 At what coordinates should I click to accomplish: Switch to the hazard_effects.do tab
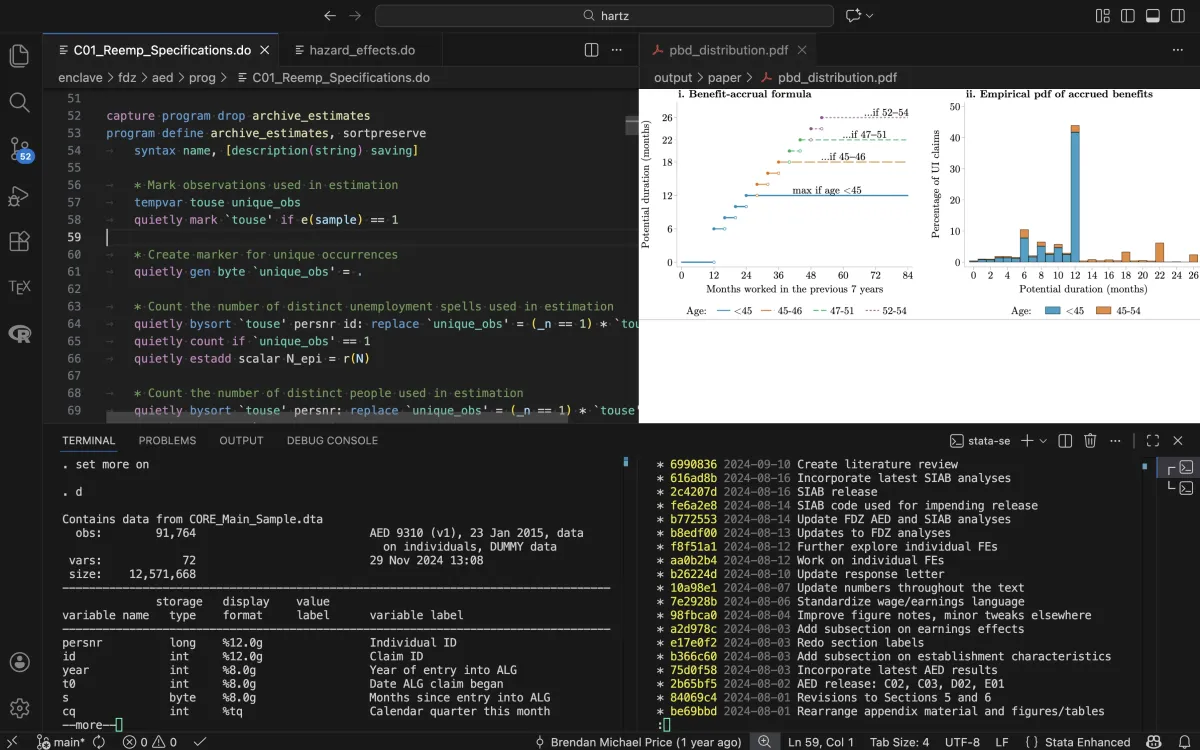pyautogui.click(x=361, y=50)
